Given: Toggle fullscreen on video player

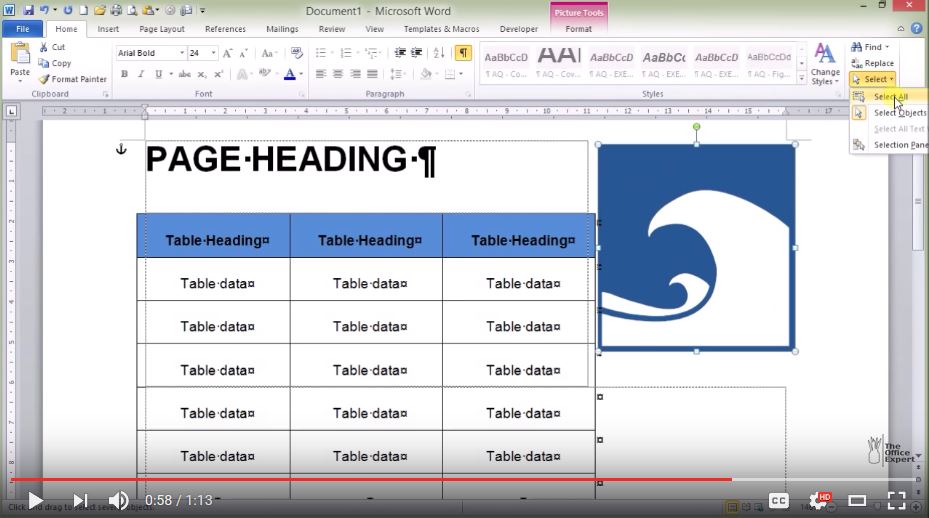Looking at the screenshot, I should click(x=896, y=501).
